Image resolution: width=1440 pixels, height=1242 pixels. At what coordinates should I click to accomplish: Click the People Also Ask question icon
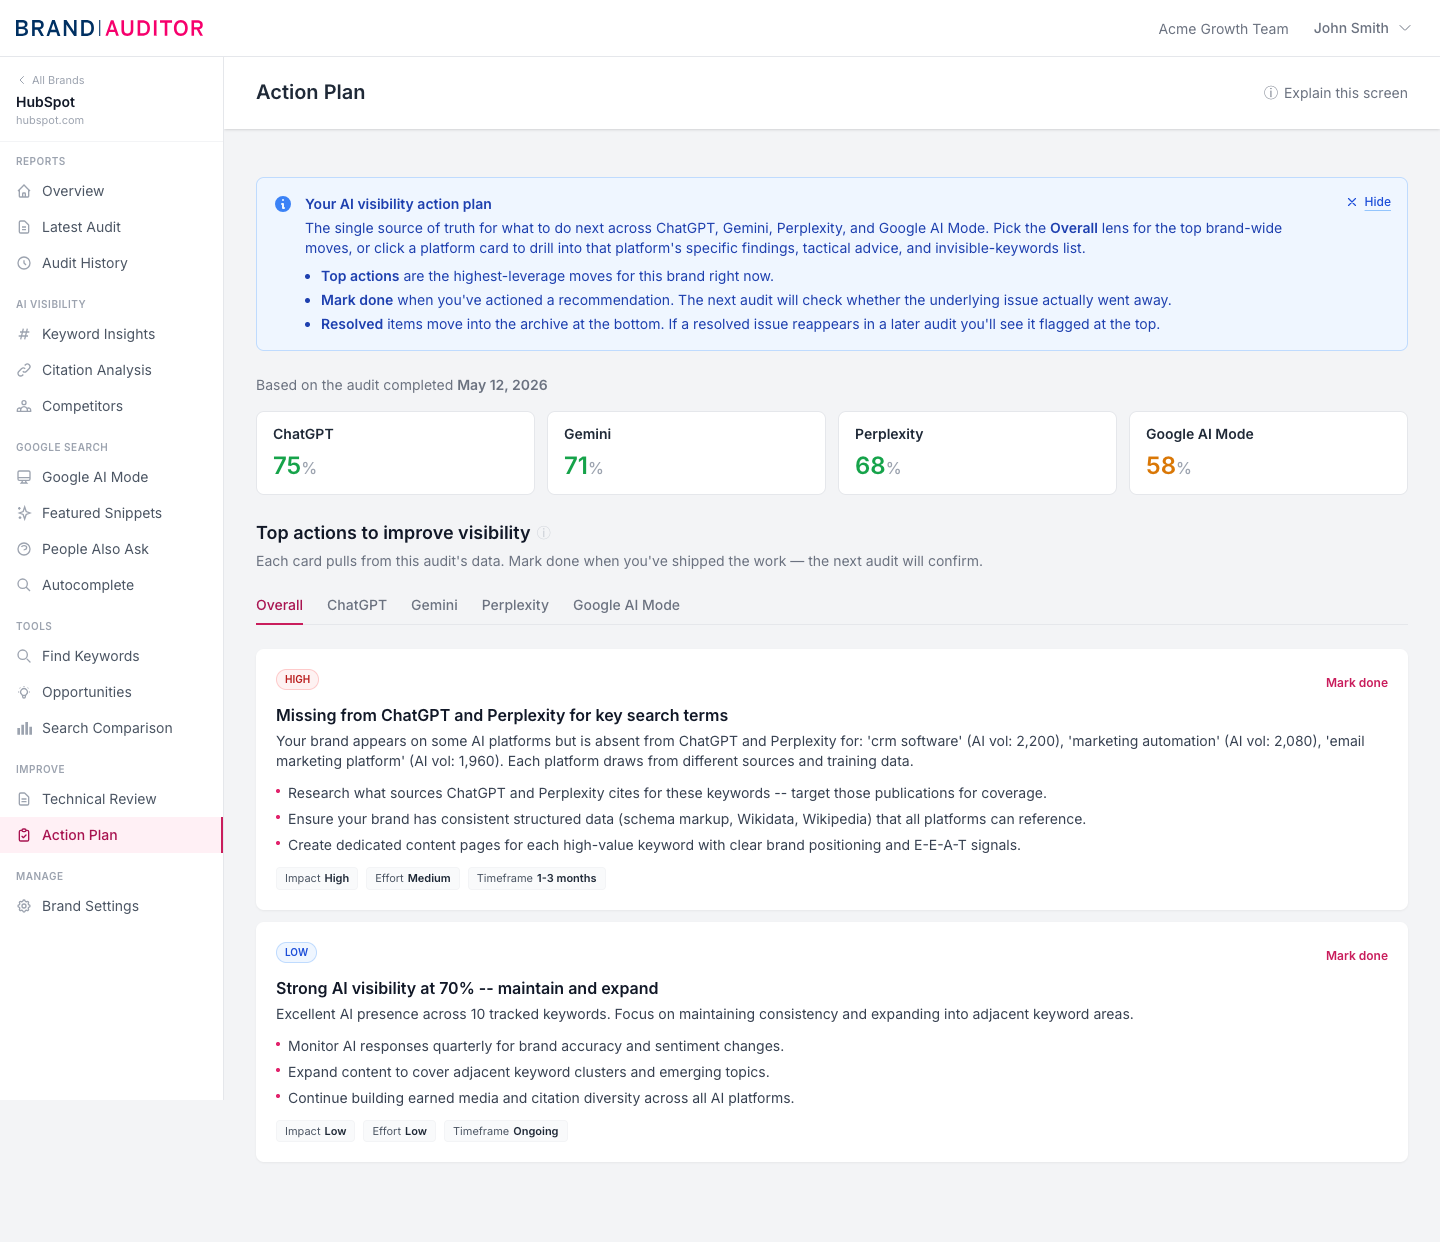24,549
